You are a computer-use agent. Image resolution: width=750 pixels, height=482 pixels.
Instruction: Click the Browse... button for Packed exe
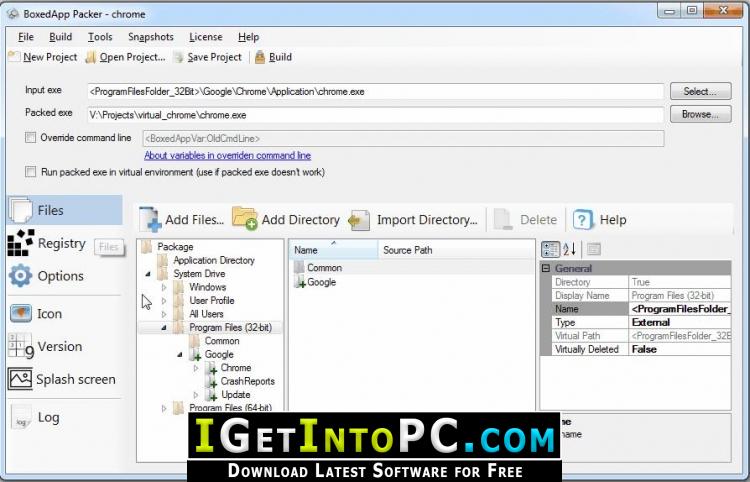(x=701, y=114)
